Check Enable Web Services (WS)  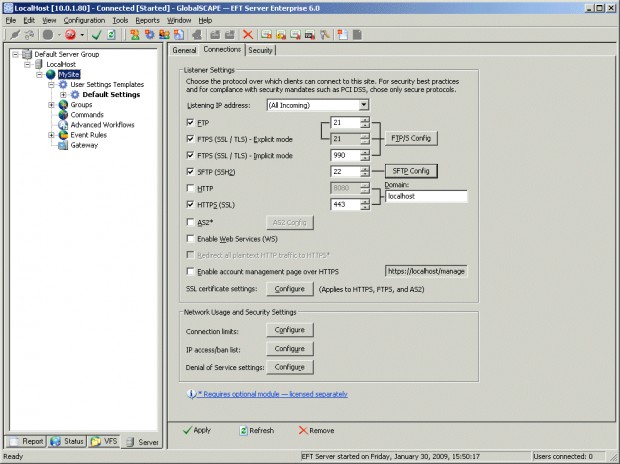[190, 239]
